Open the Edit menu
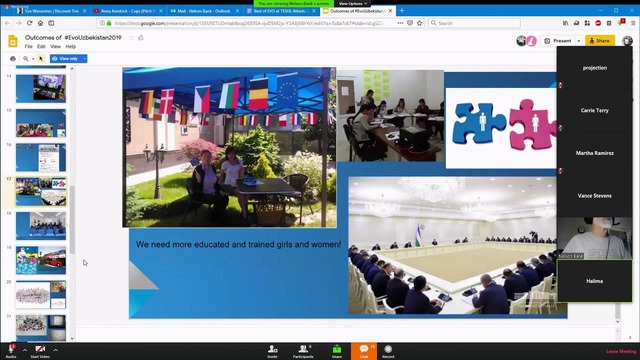640x360 pixels. pyautogui.click(x=41, y=47)
